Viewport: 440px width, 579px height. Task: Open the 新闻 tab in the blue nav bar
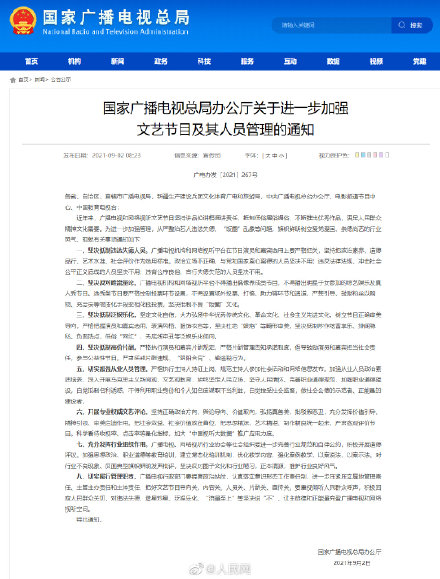[117, 61]
